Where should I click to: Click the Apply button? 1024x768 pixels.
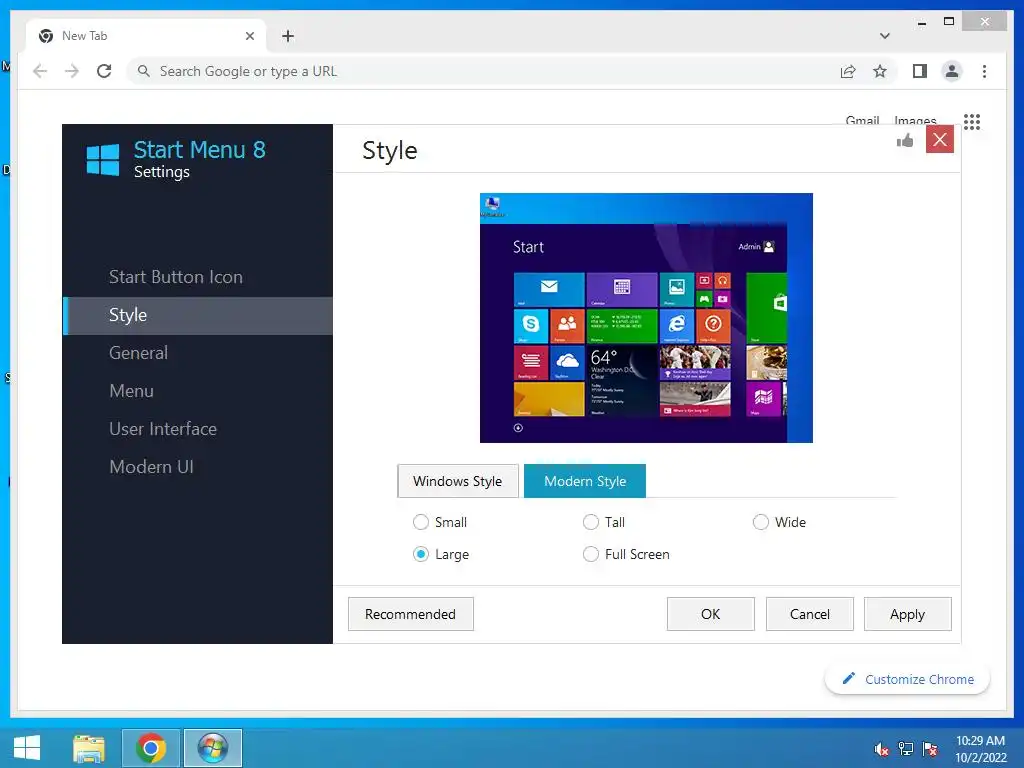pos(908,615)
